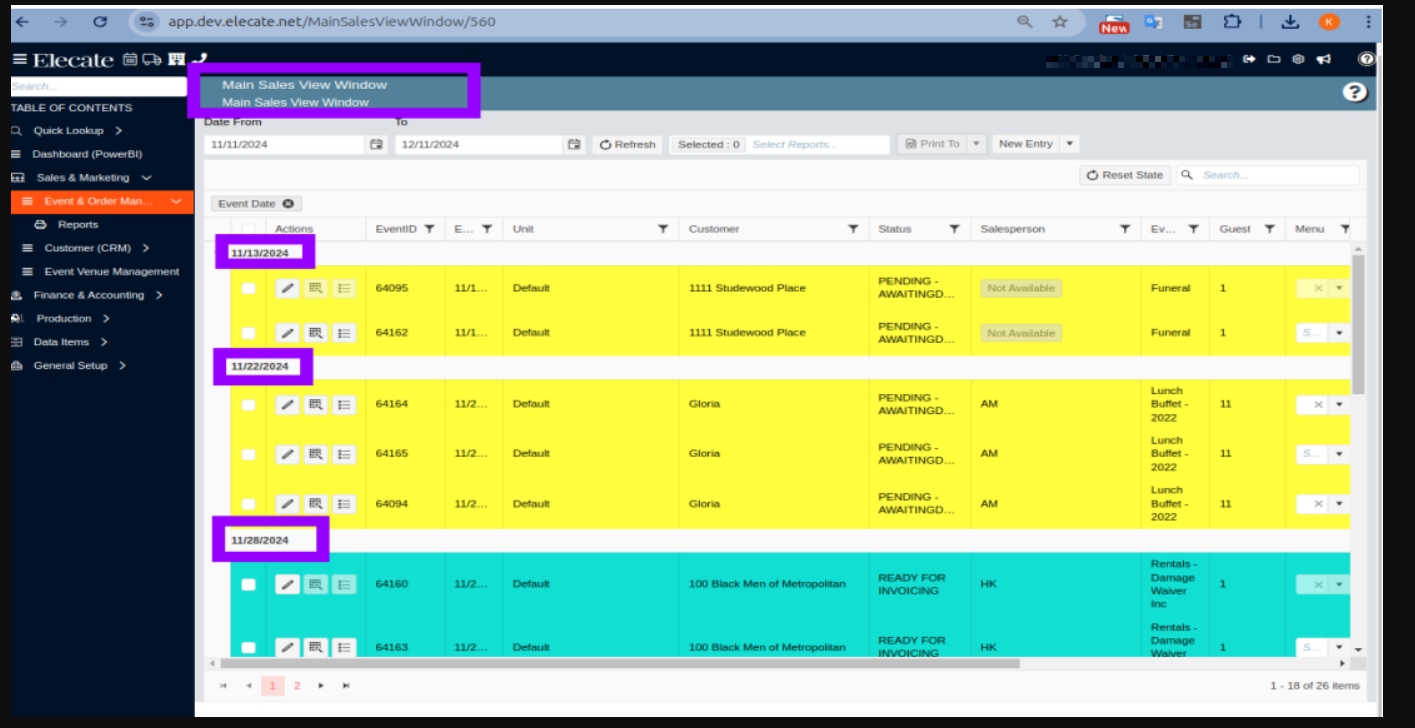Click the details view icon for event 64162
The image size is (1415, 728).
pos(315,333)
